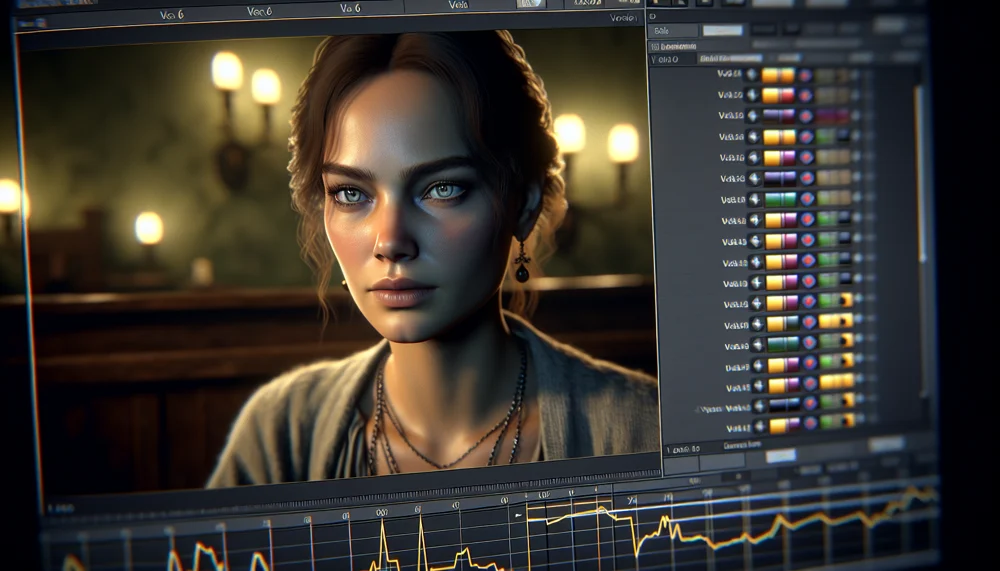Click the yellow-red color bar in the second row
This screenshot has width=1000, height=571.
pos(778,96)
